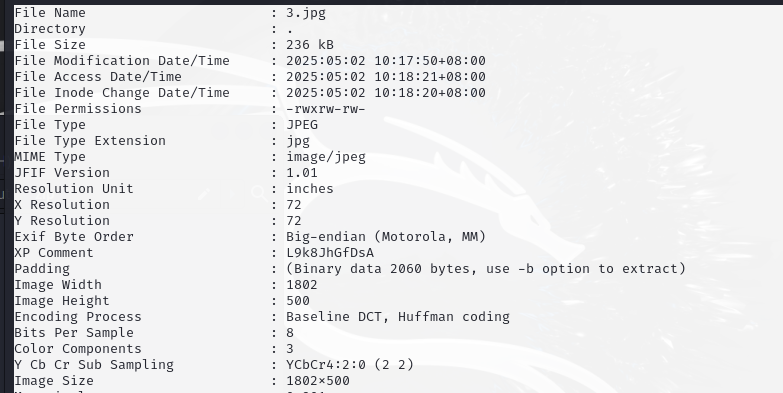The image size is (783, 393).
Task: Click the faint pencil edit overlay icon
Action: tap(204, 194)
